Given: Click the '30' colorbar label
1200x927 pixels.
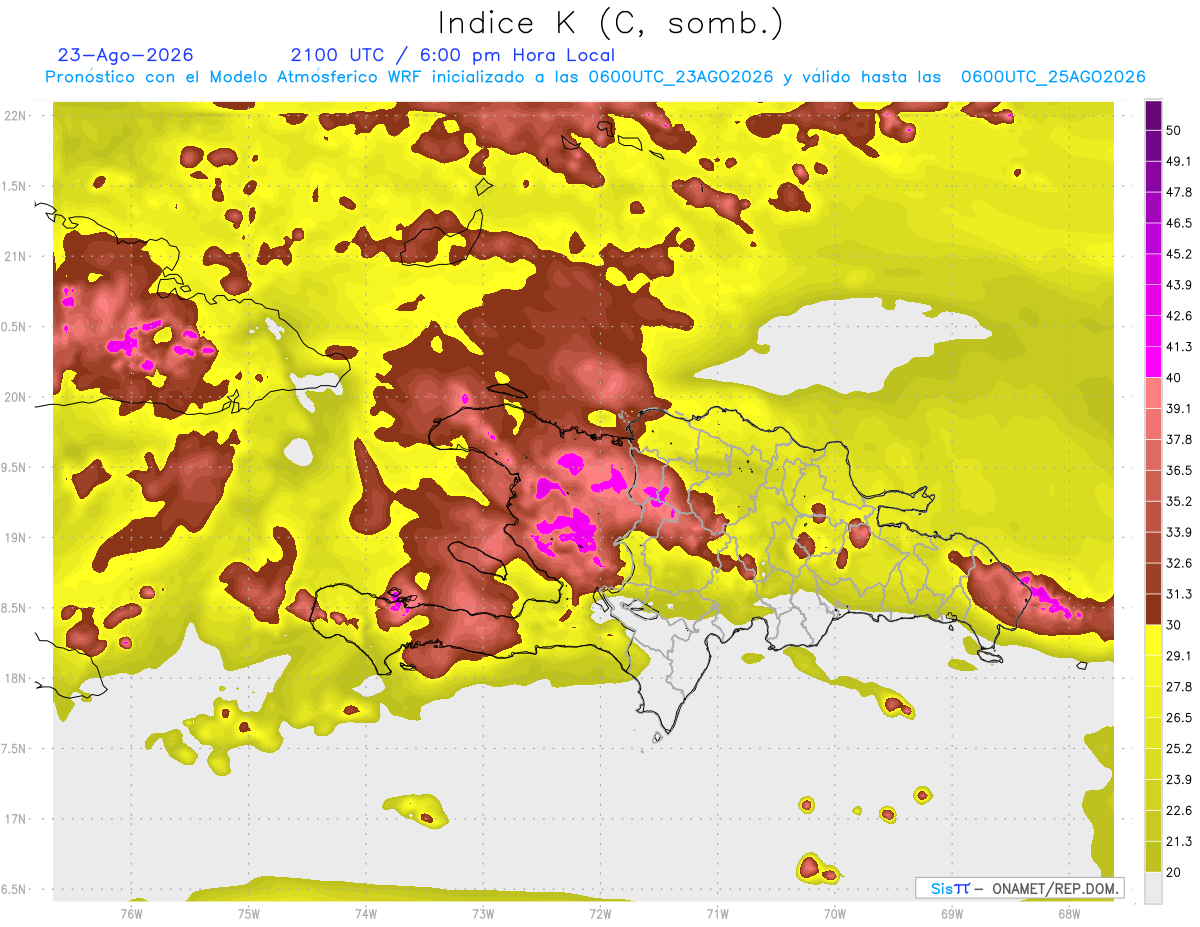Looking at the screenshot, I should [1176, 625].
